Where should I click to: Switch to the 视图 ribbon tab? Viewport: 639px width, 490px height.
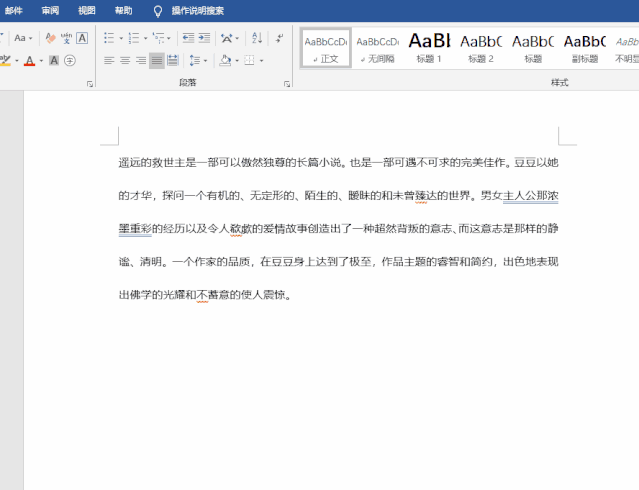[87, 10]
